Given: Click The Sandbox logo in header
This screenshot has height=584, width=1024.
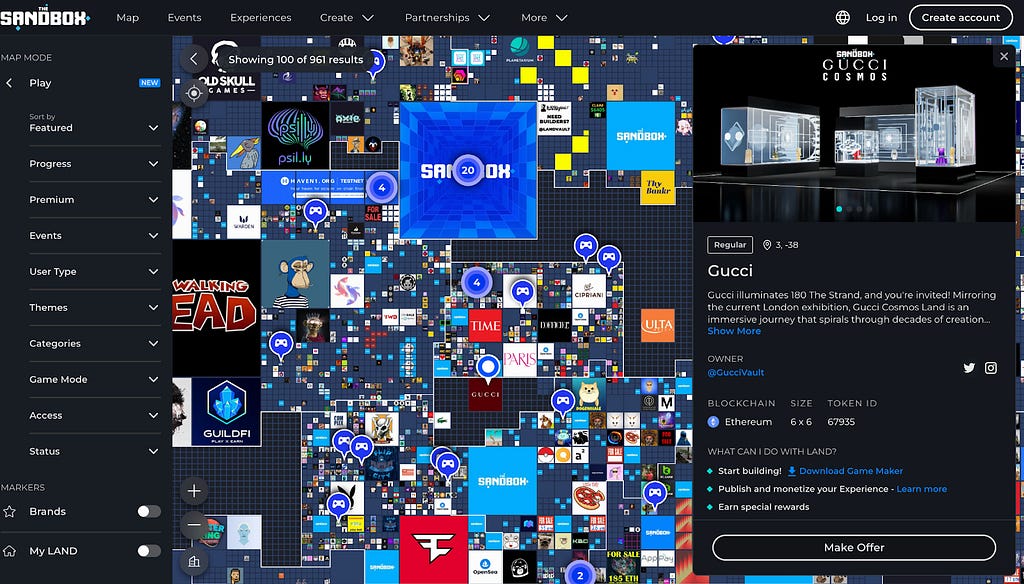Looking at the screenshot, I should point(44,17).
